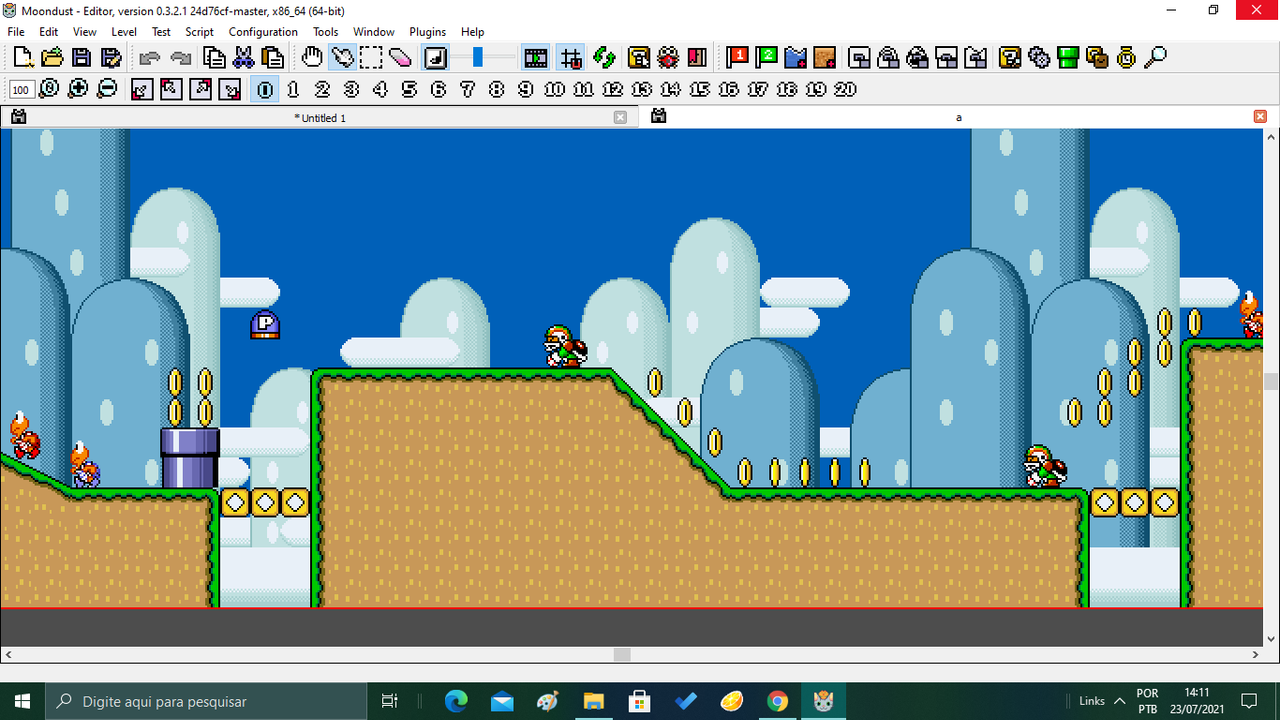
Task: Cut selected items with the scissors icon
Action: [x=243, y=57]
